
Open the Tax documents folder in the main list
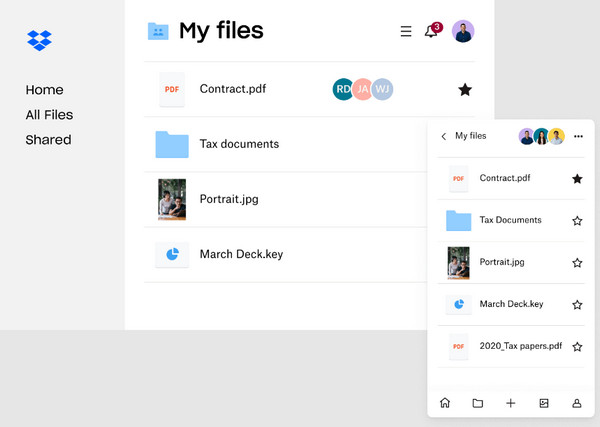point(239,144)
